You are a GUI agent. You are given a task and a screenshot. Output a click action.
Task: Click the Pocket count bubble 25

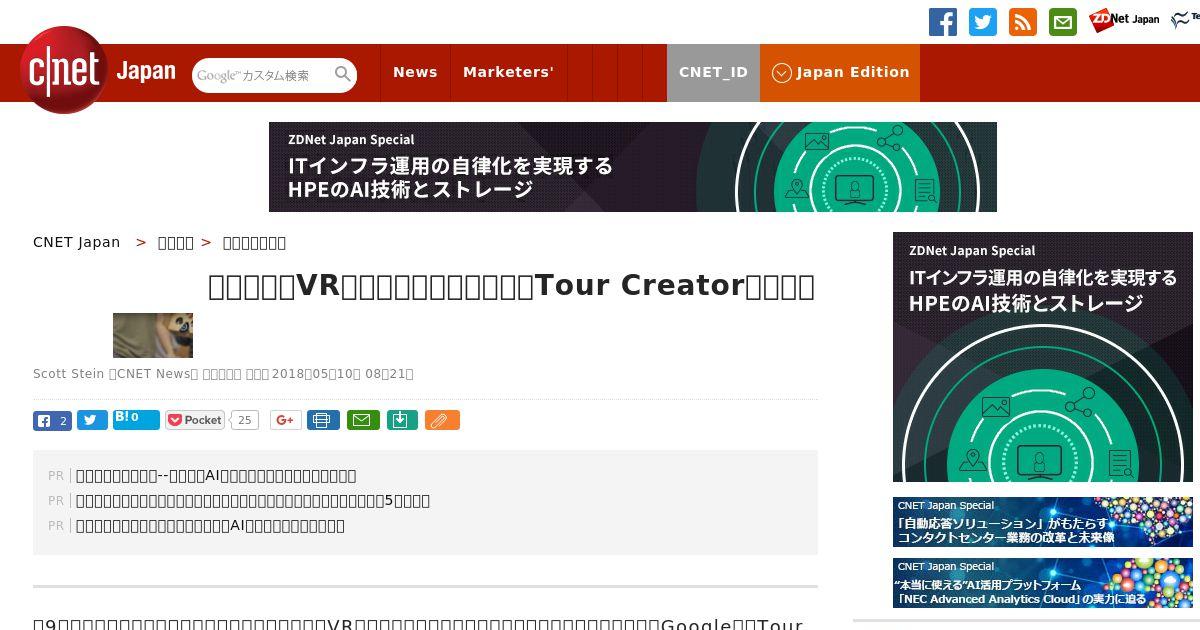(x=245, y=420)
